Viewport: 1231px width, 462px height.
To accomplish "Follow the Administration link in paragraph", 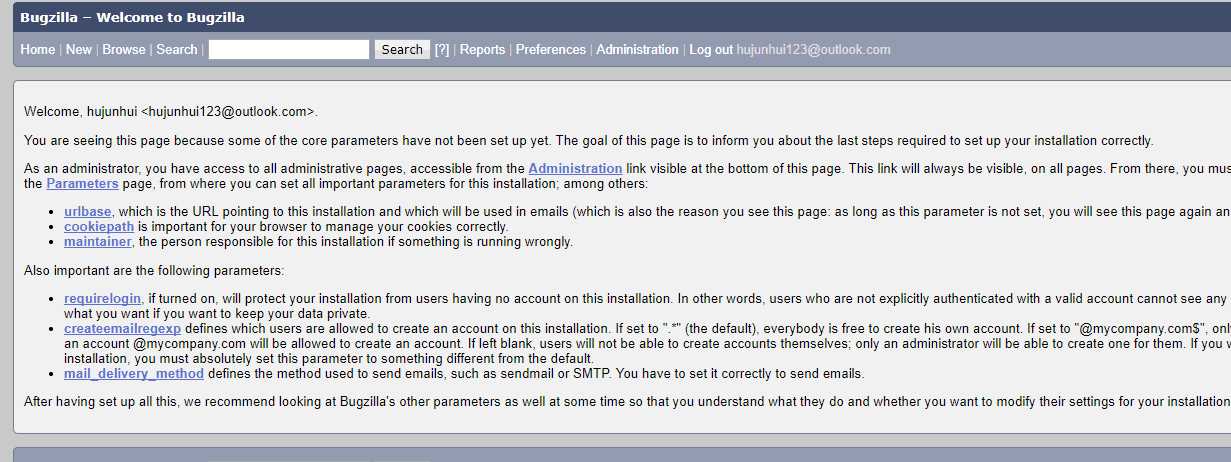I will [x=575, y=168].
